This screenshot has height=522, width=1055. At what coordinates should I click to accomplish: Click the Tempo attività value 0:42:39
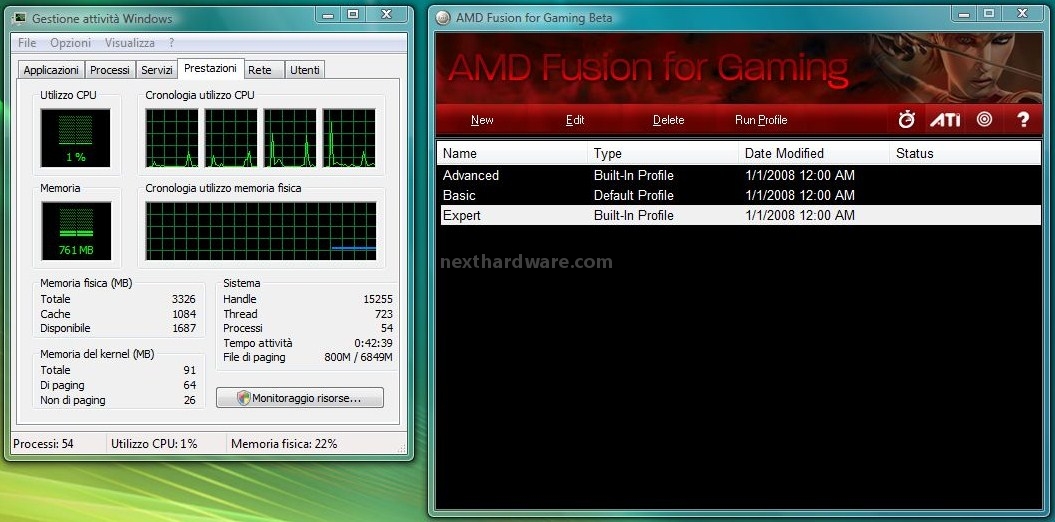tap(373, 344)
